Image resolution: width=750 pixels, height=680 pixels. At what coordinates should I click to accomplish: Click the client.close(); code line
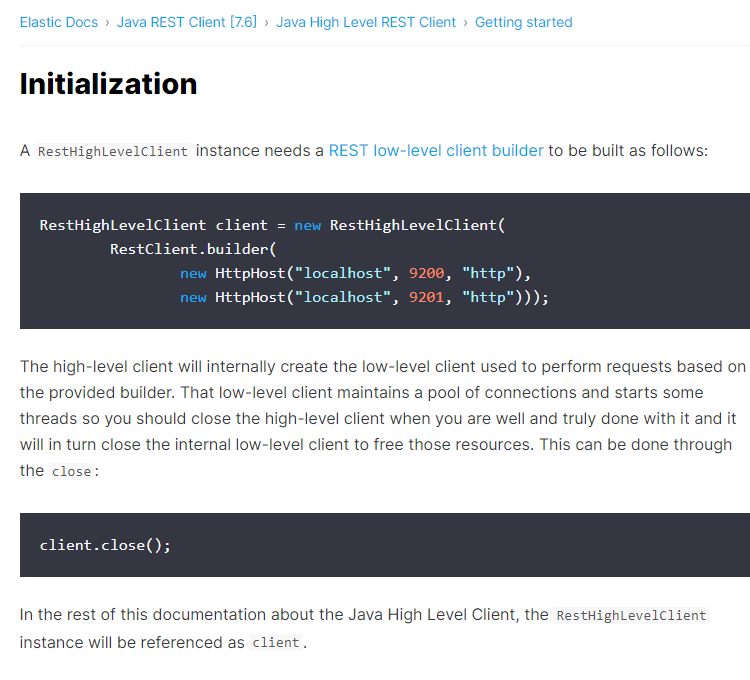(x=105, y=545)
